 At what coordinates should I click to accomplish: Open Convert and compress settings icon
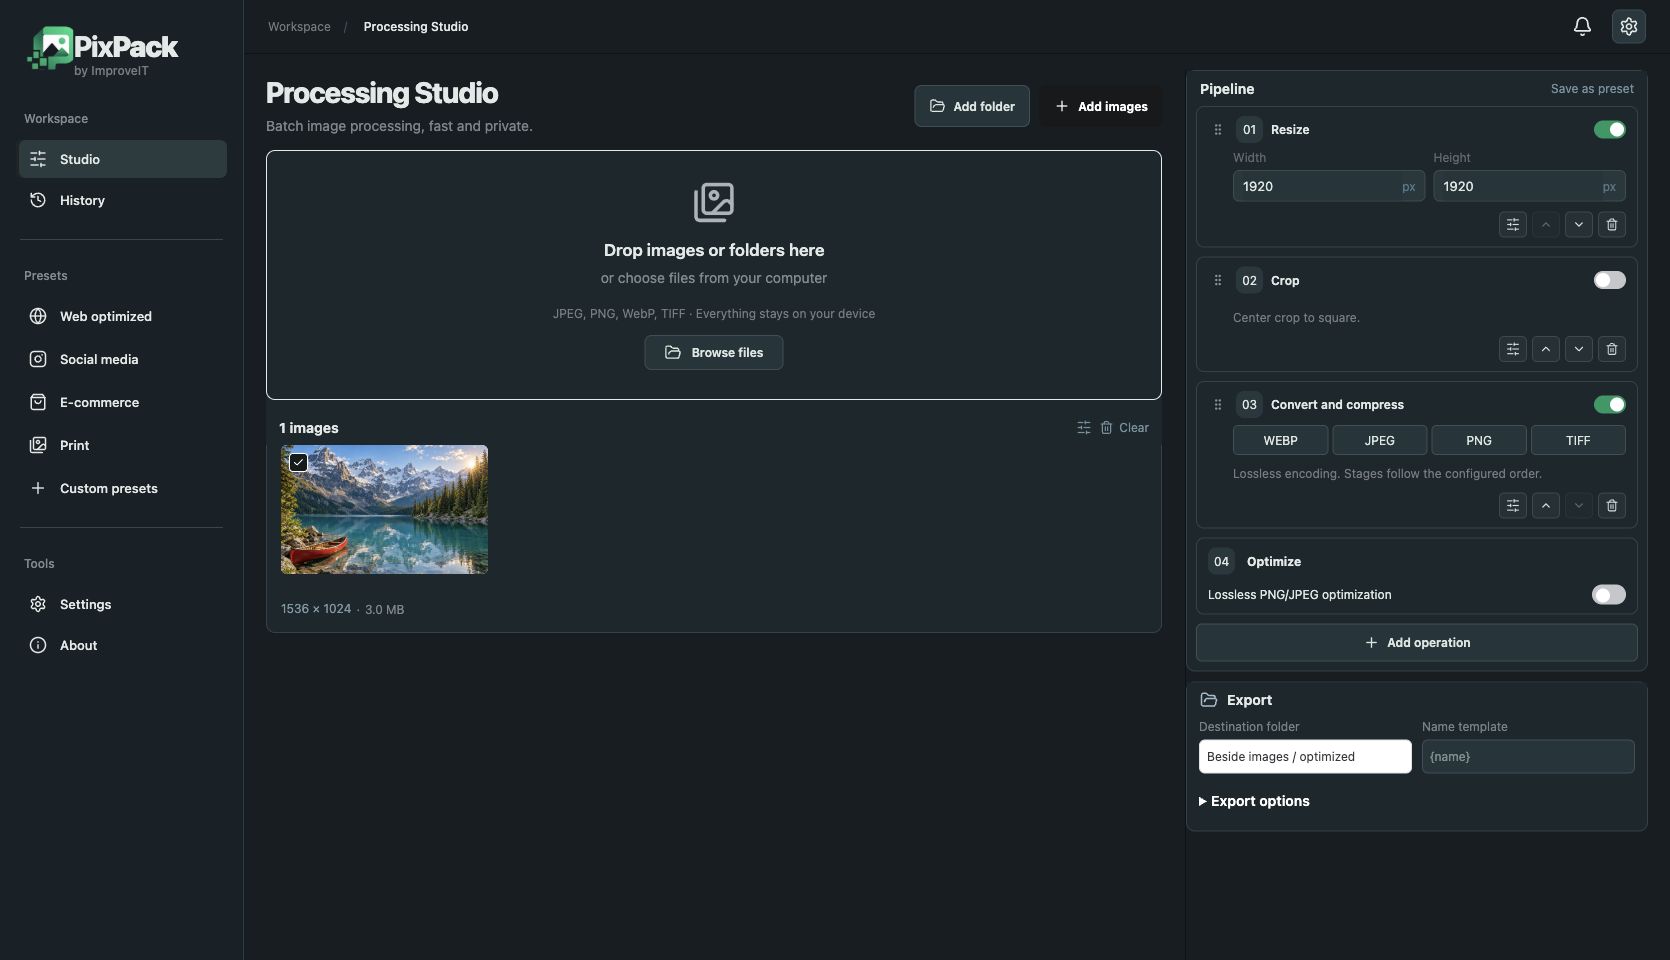click(1513, 506)
